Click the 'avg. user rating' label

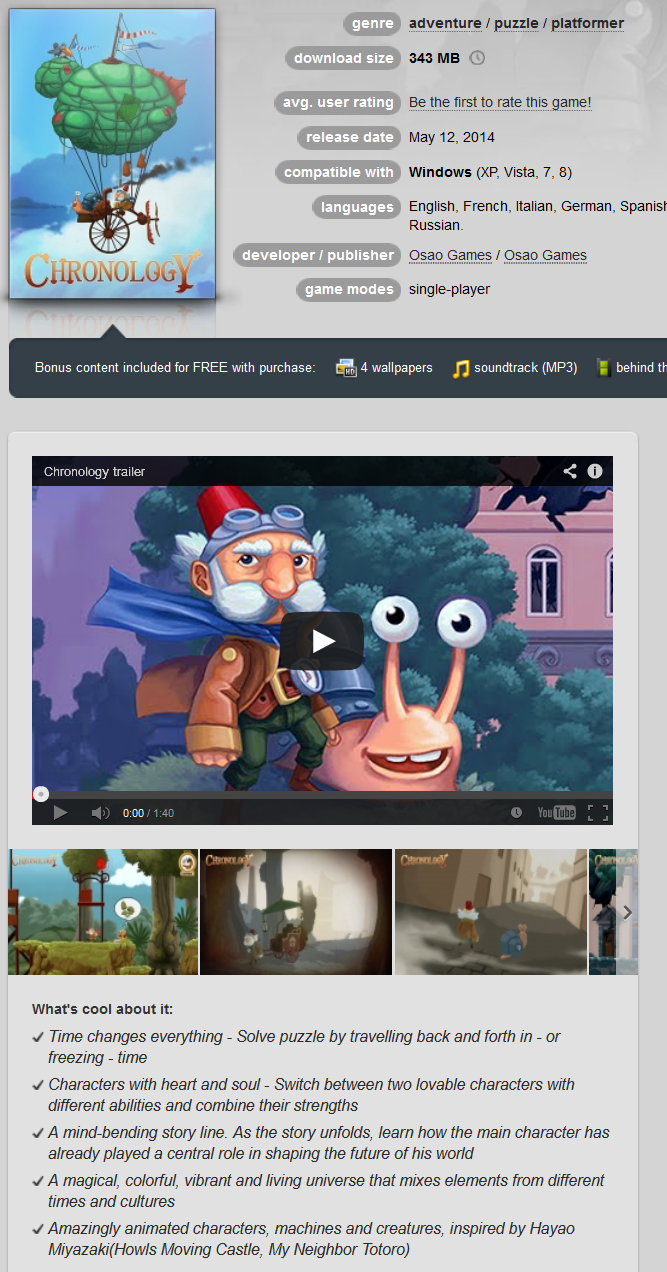[337, 102]
